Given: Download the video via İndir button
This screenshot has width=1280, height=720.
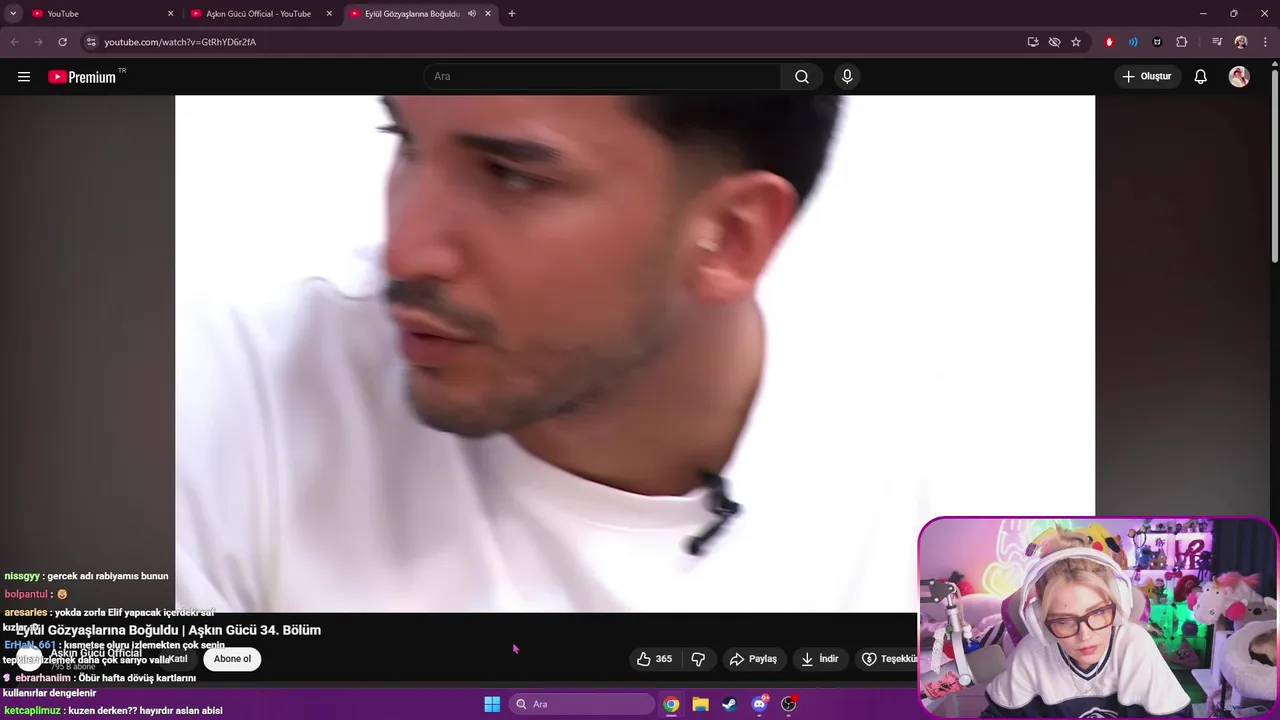Looking at the screenshot, I should coord(820,659).
